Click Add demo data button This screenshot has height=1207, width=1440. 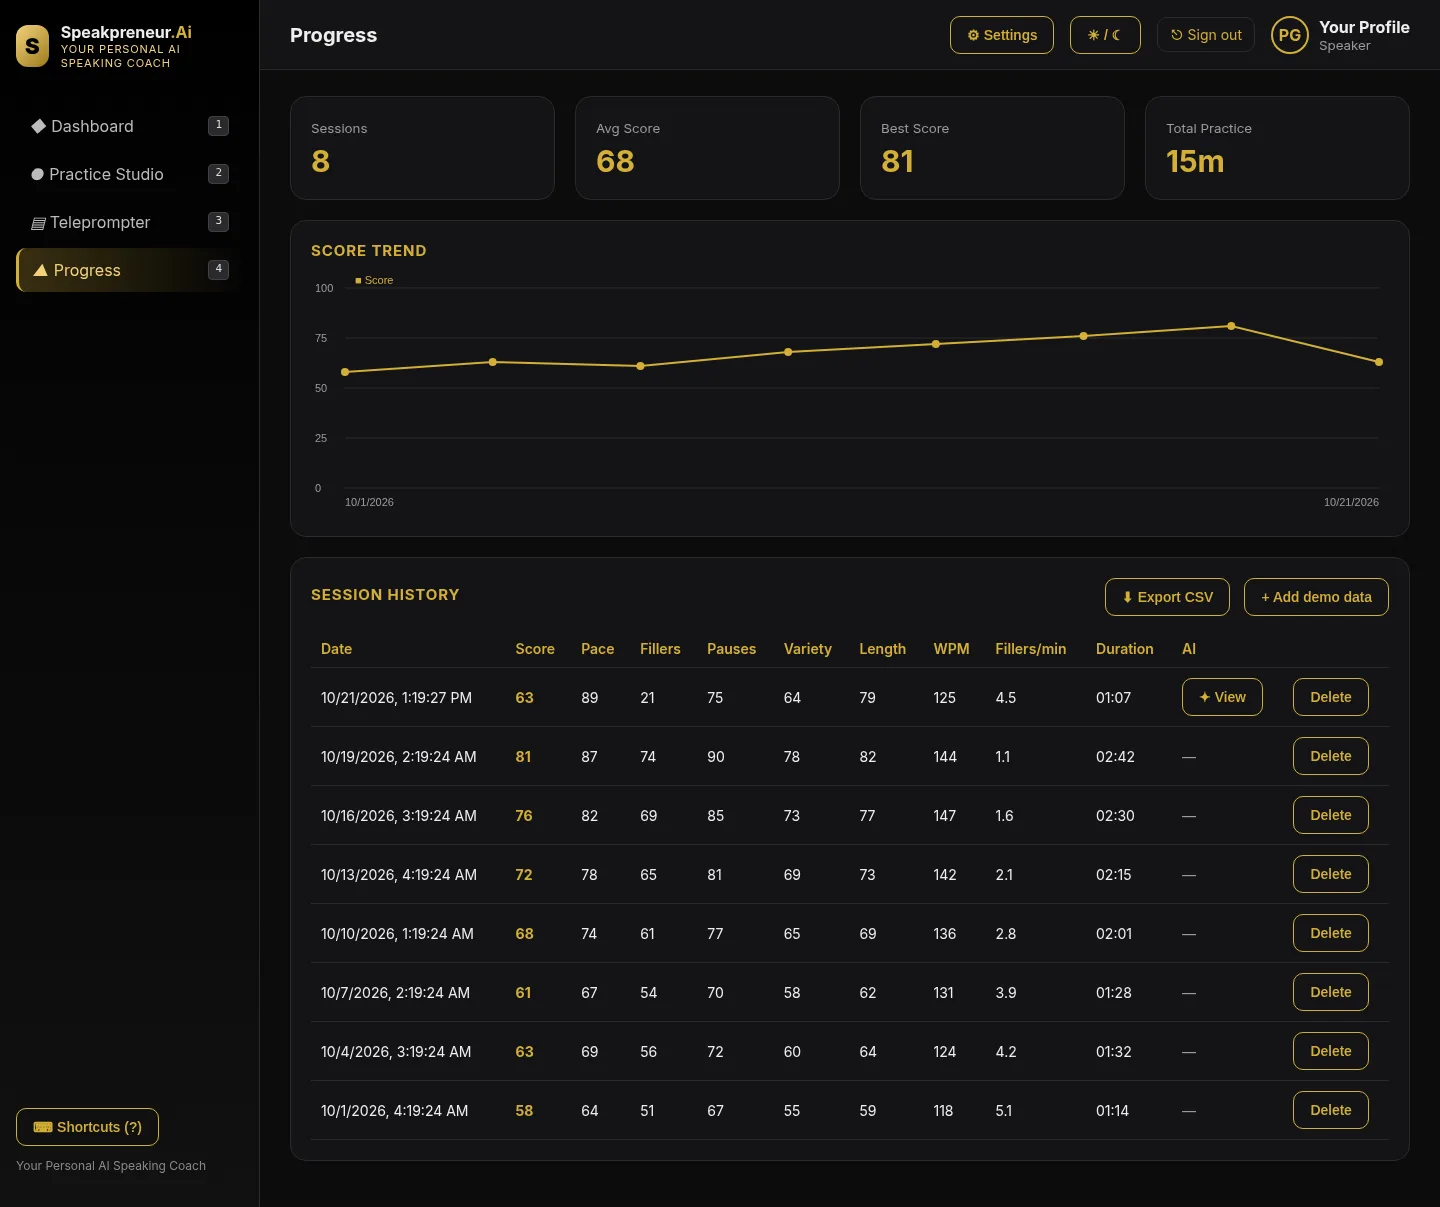coord(1316,597)
